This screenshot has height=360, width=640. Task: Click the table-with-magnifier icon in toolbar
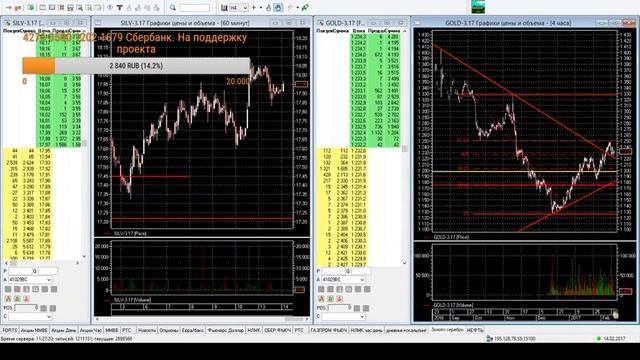[x=80, y=8]
